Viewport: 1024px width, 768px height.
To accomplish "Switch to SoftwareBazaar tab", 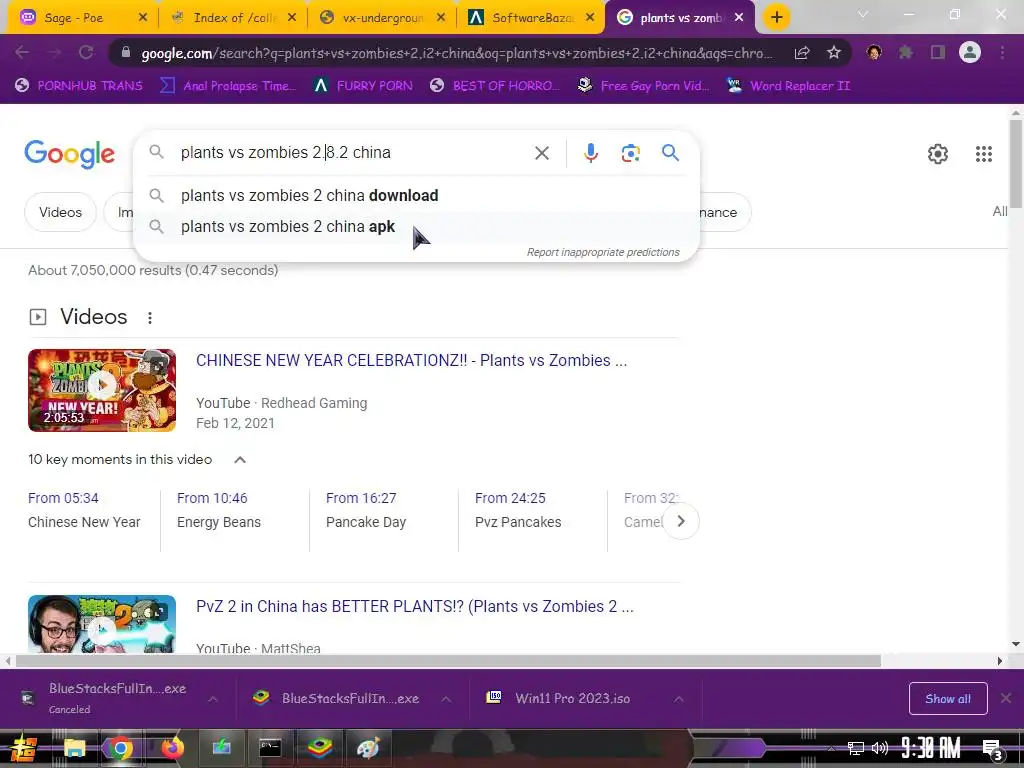I will 531,18.
